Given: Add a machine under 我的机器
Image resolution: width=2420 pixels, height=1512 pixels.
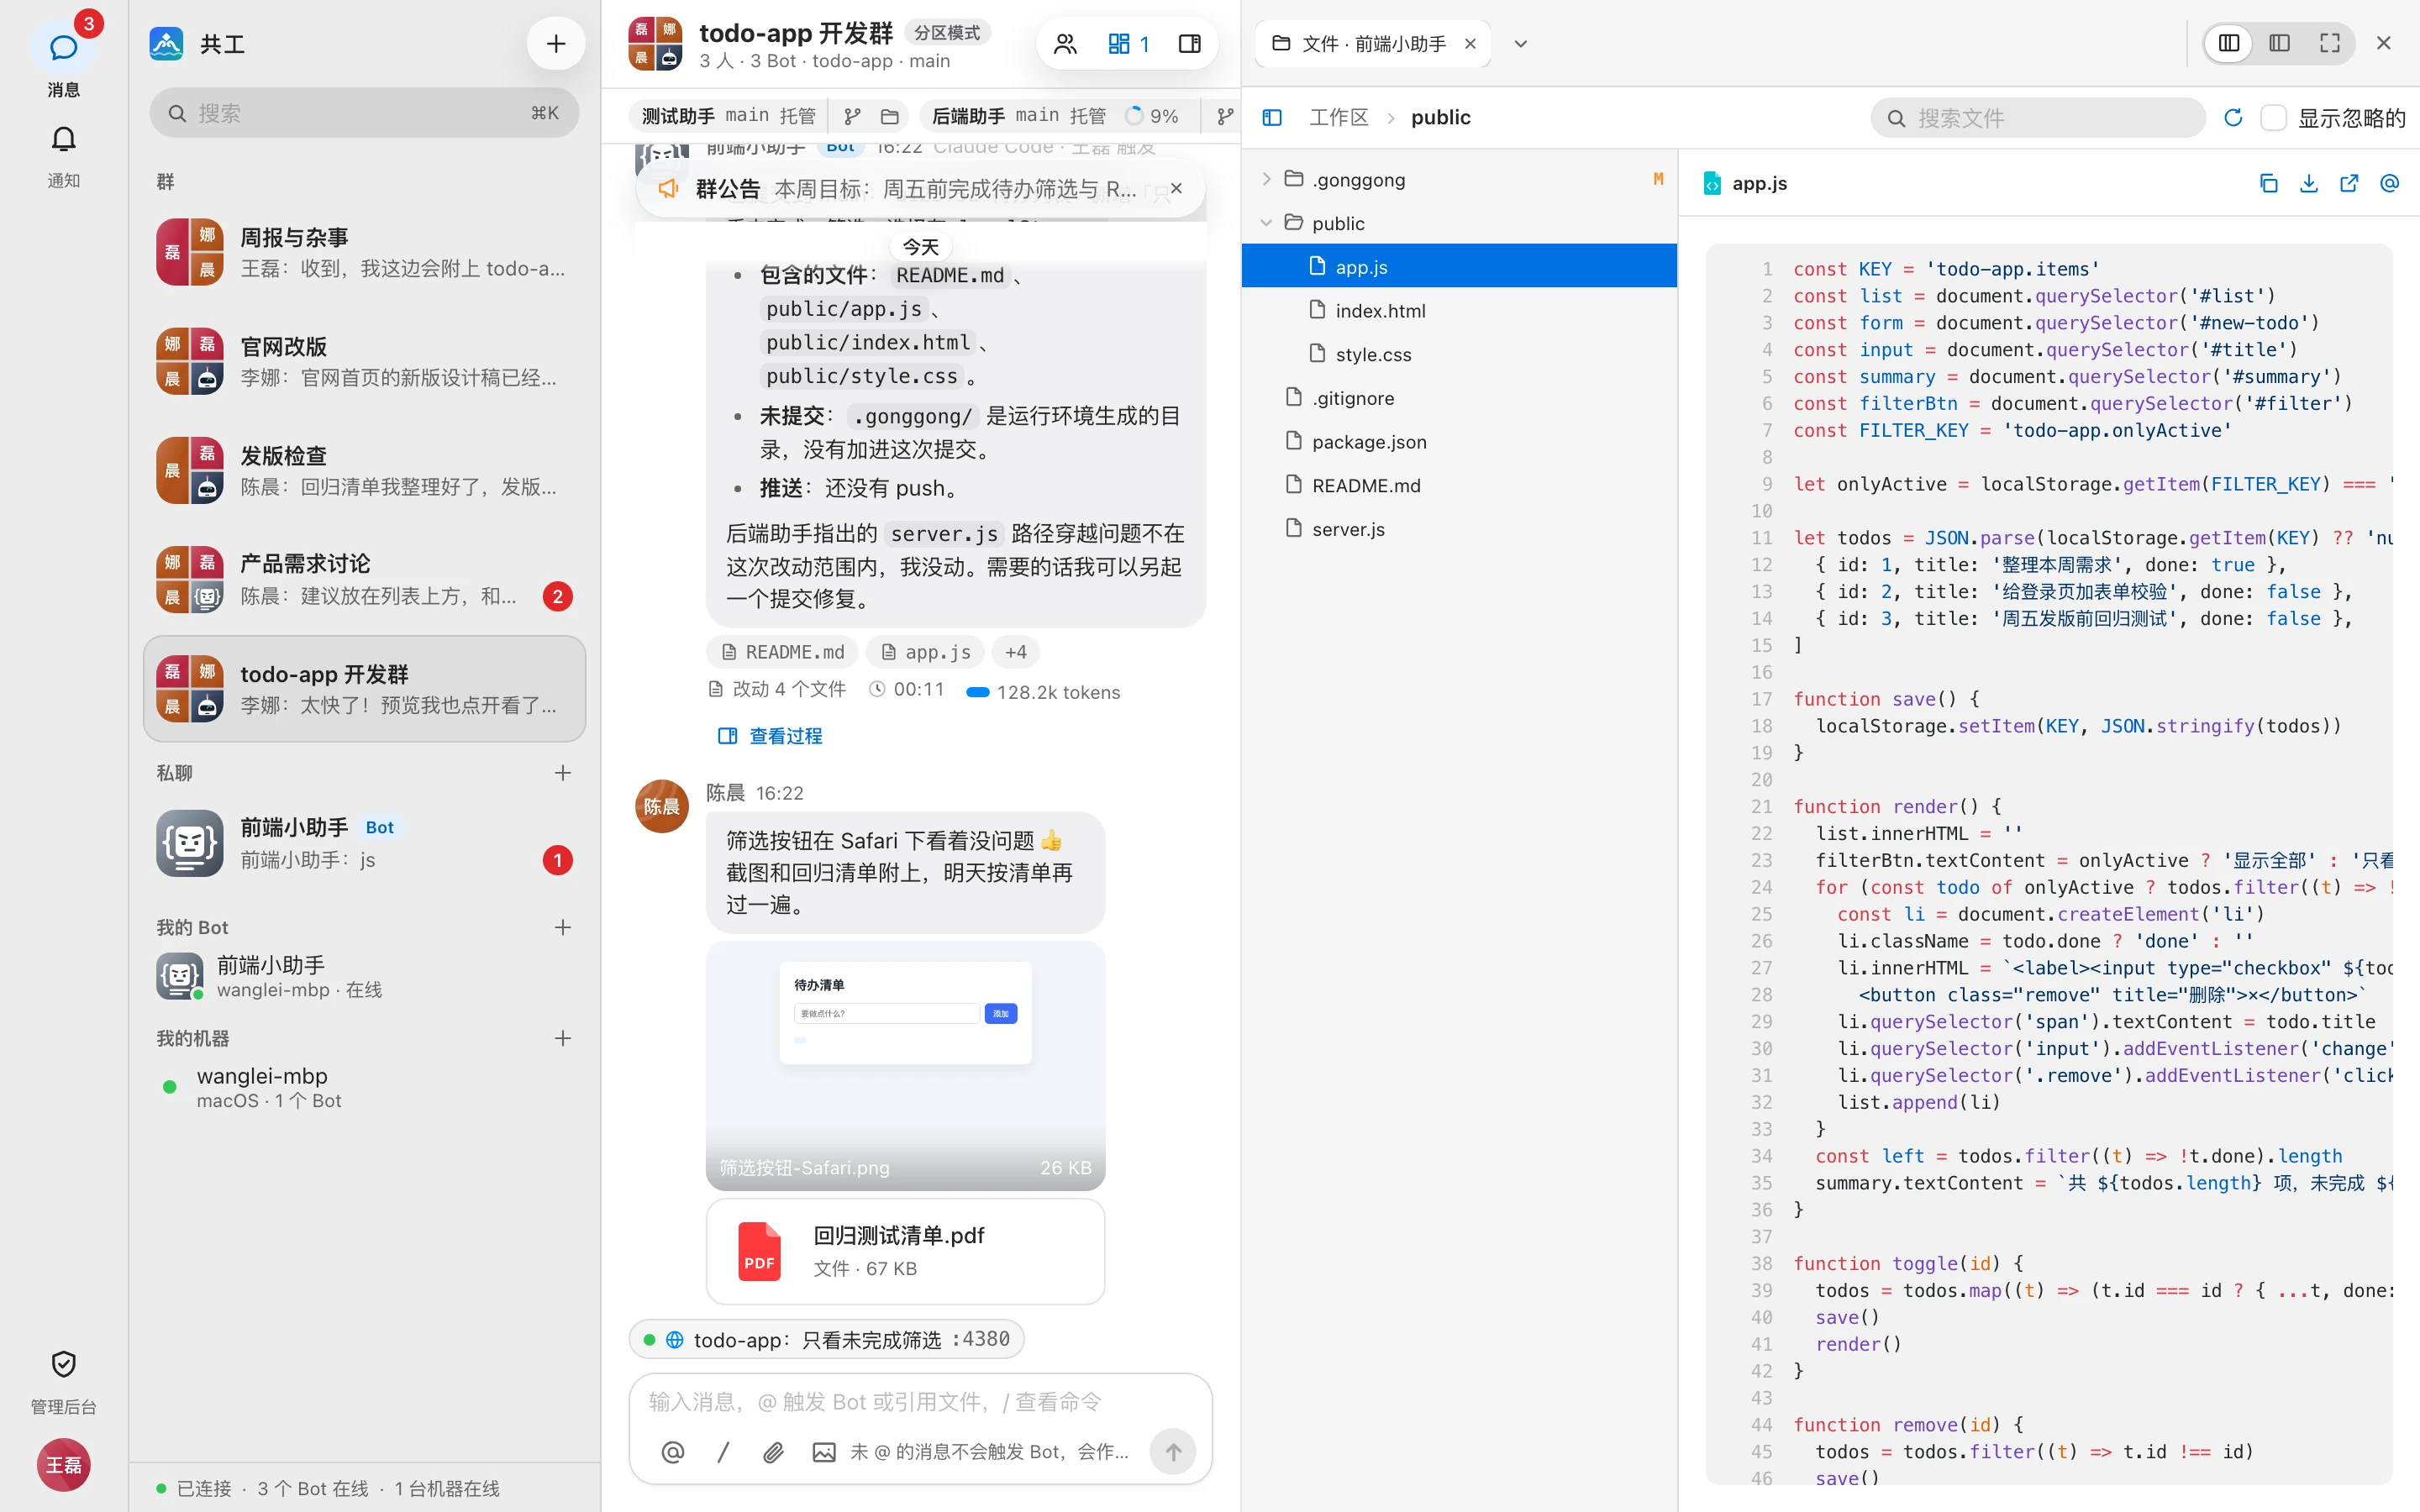Looking at the screenshot, I should (x=563, y=1038).
